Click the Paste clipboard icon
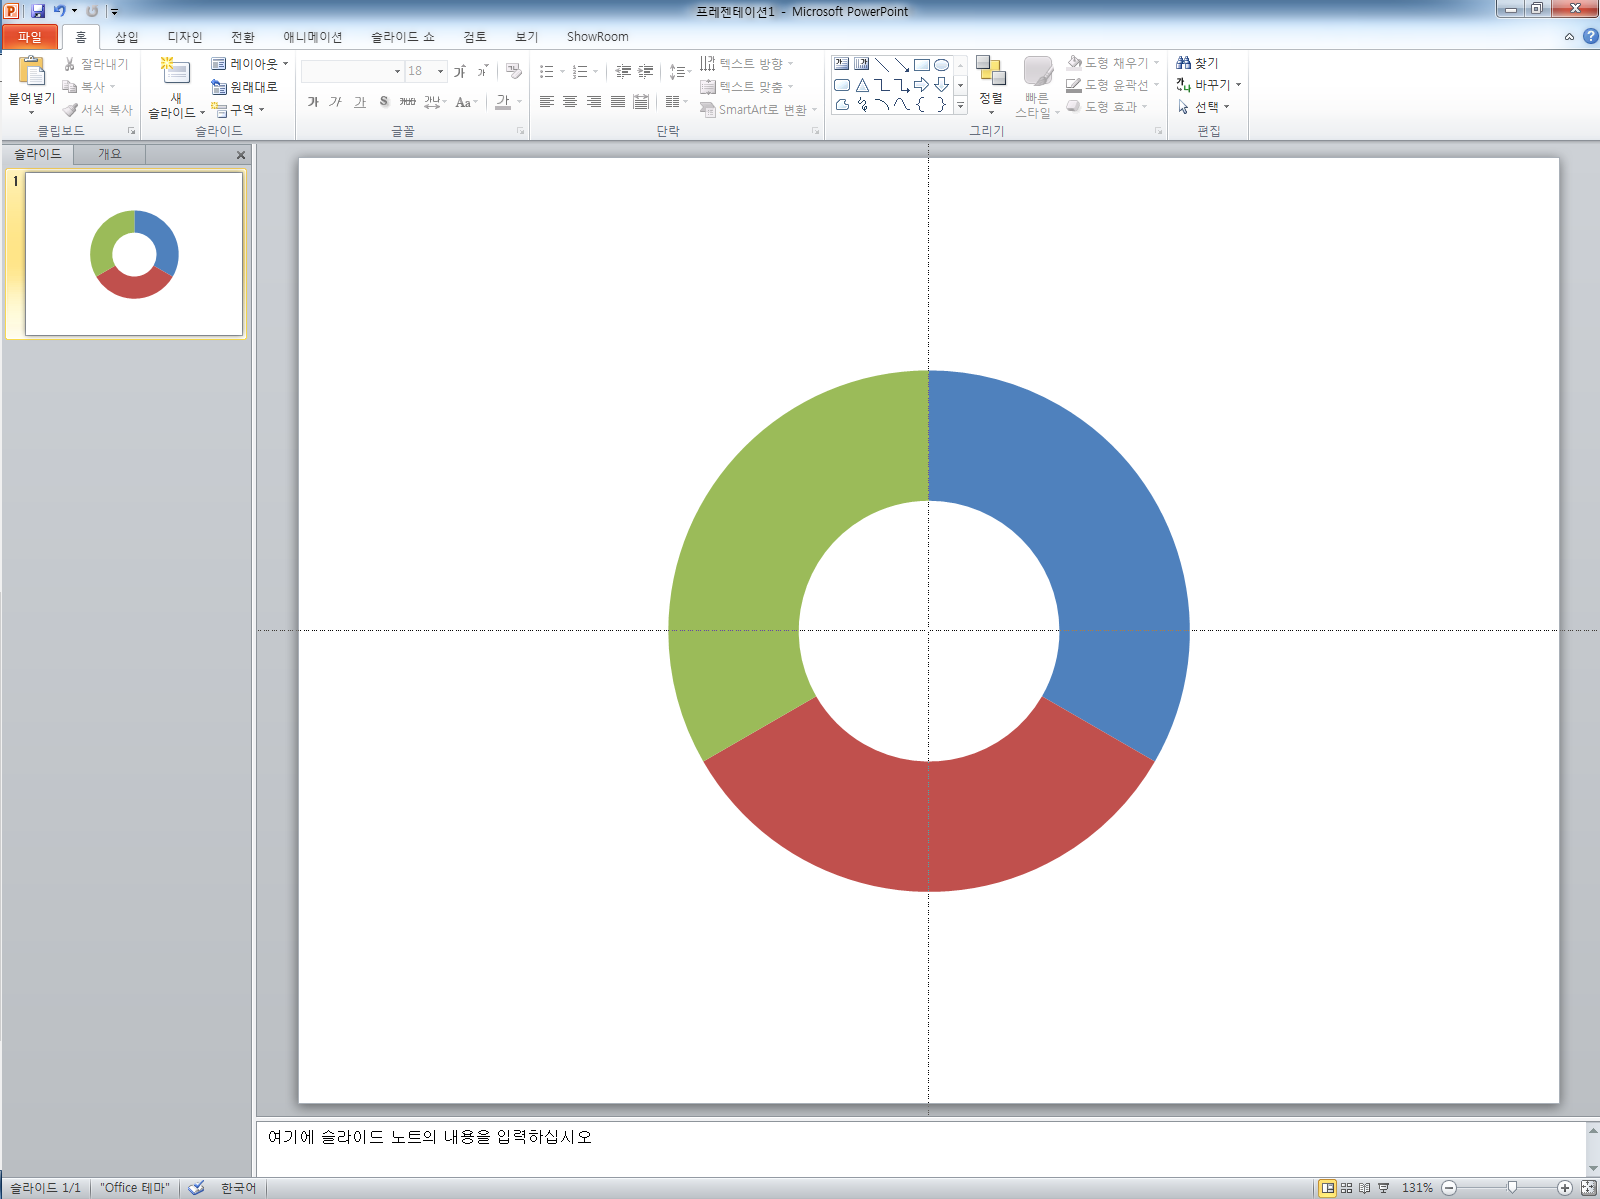This screenshot has width=1600, height=1199. (x=32, y=72)
